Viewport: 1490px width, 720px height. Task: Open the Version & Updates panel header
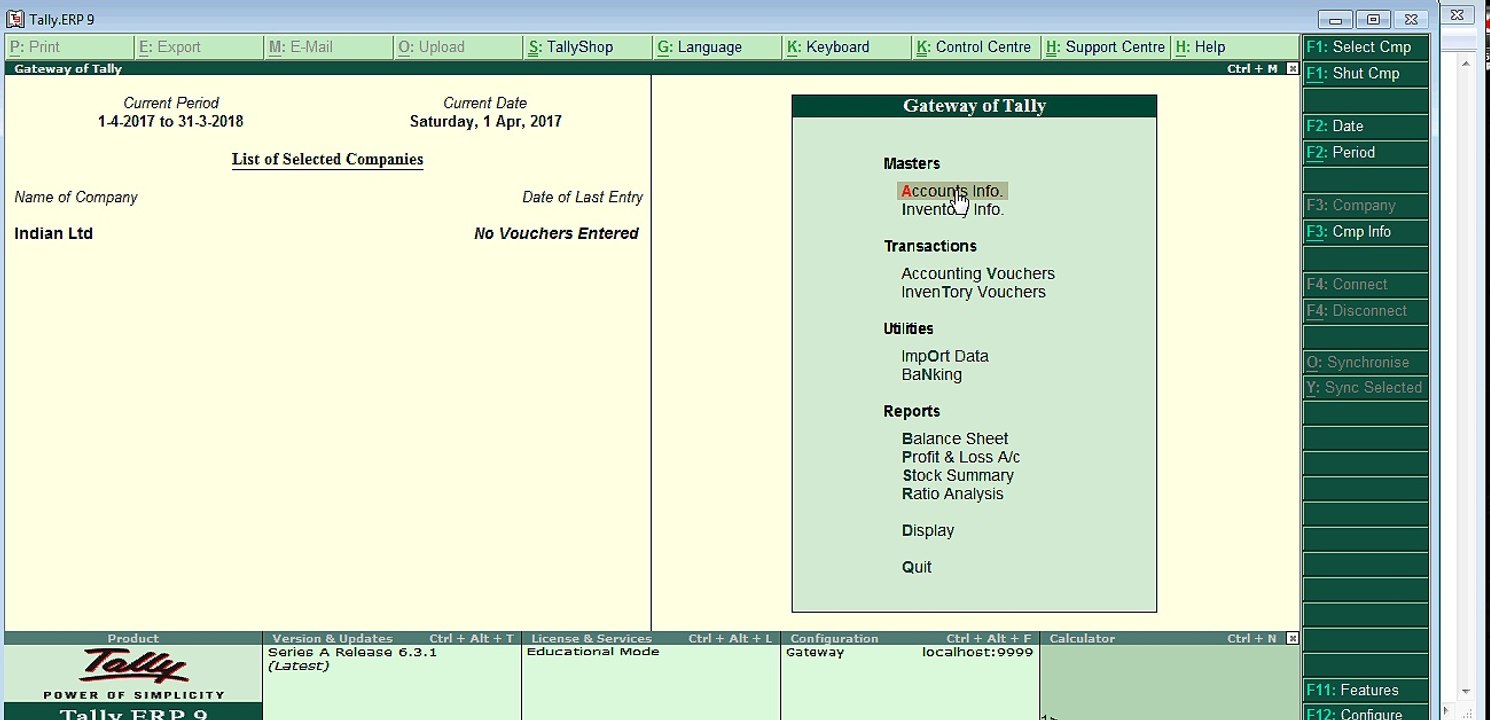click(x=392, y=638)
